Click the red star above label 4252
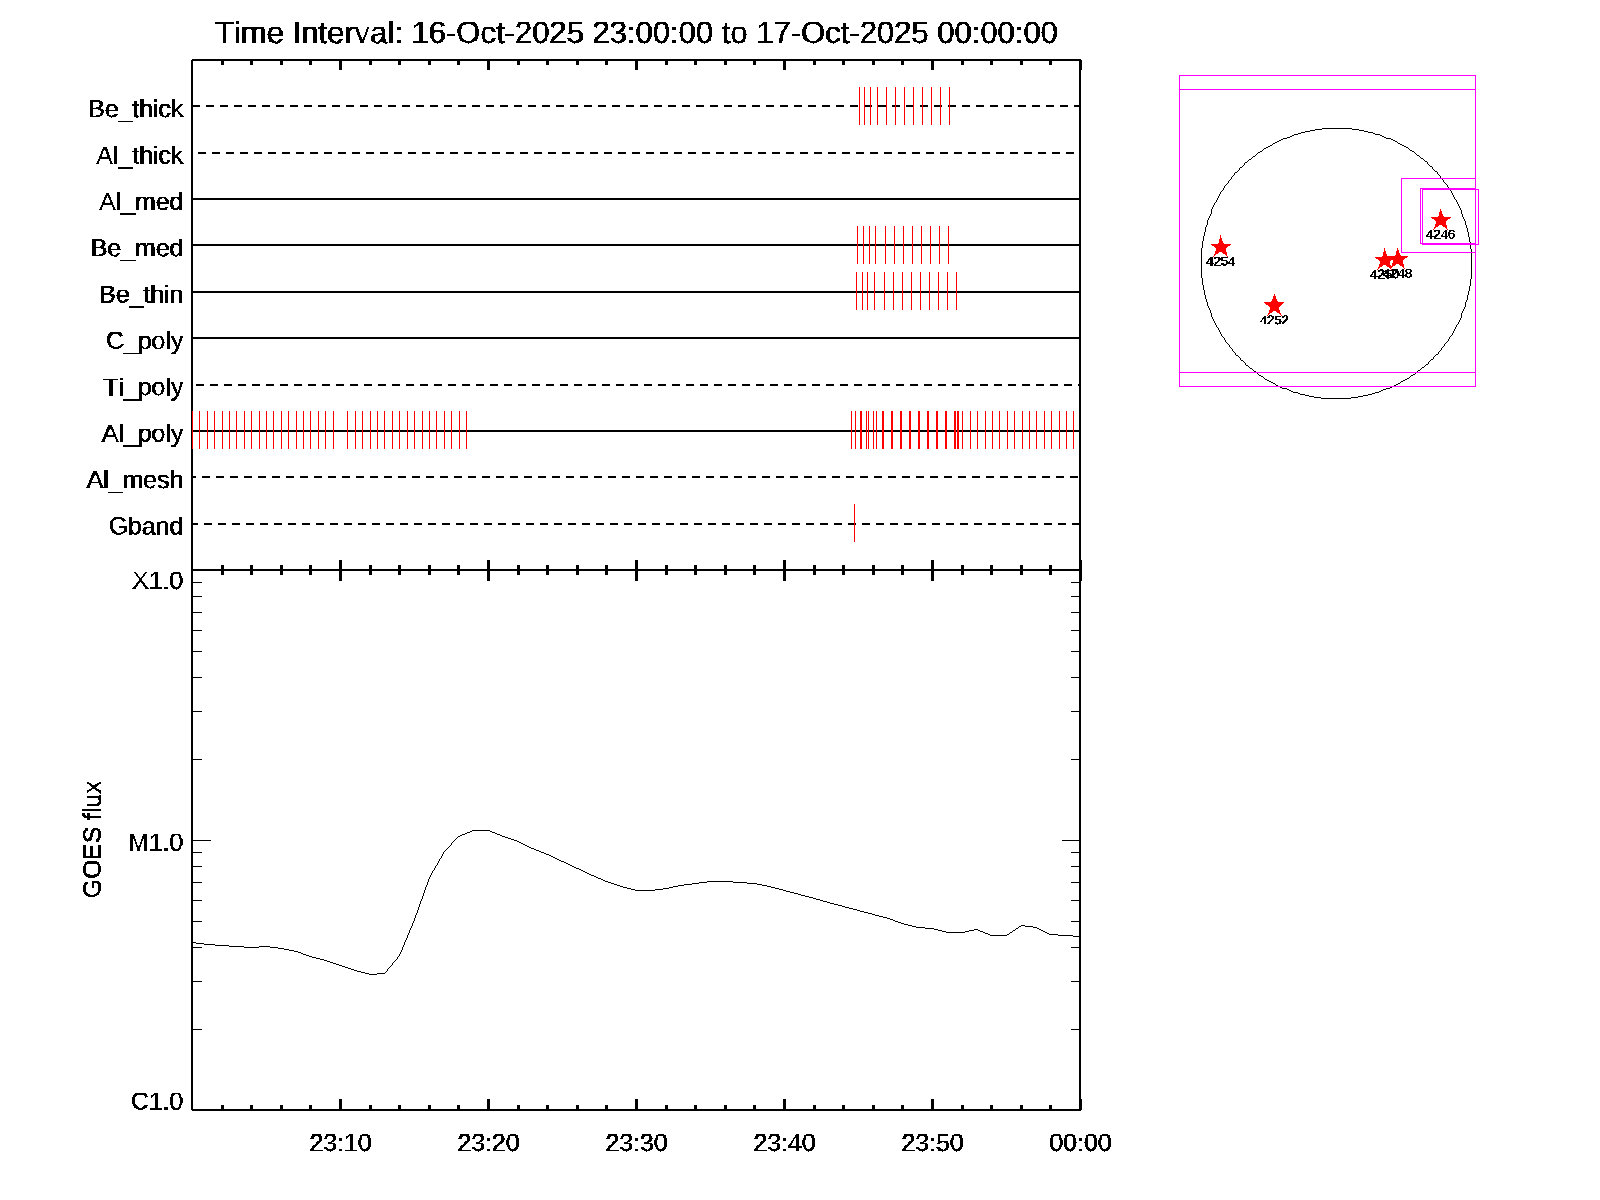This screenshot has height=1200, width=1600. tap(1274, 305)
